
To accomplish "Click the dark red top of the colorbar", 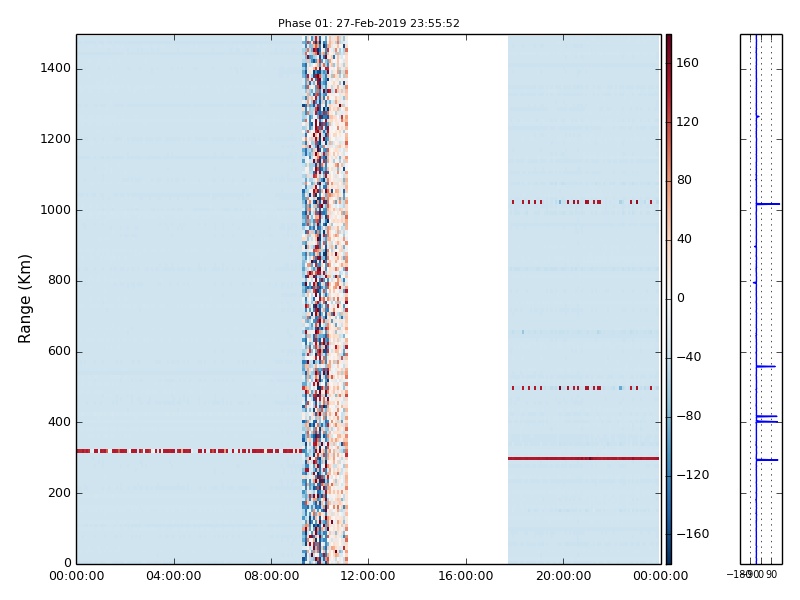I will coord(669,40).
